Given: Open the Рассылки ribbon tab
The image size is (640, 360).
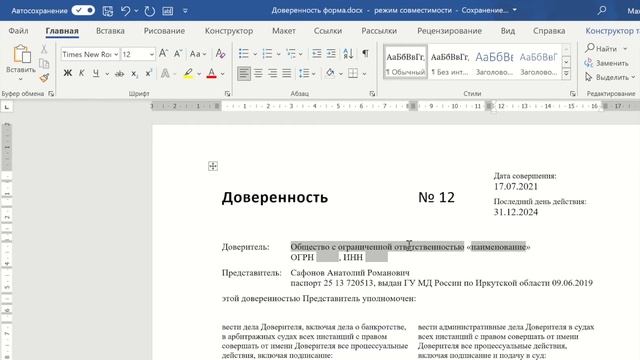Looking at the screenshot, I should click(379, 31).
